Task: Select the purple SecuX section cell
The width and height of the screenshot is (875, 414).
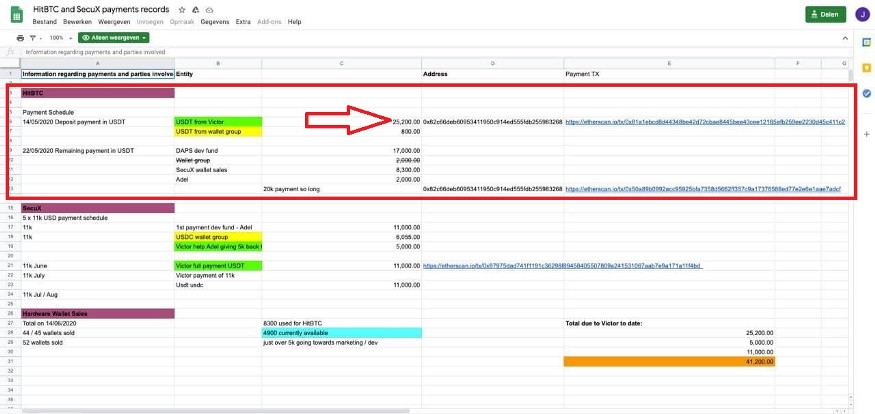Action: (98, 208)
